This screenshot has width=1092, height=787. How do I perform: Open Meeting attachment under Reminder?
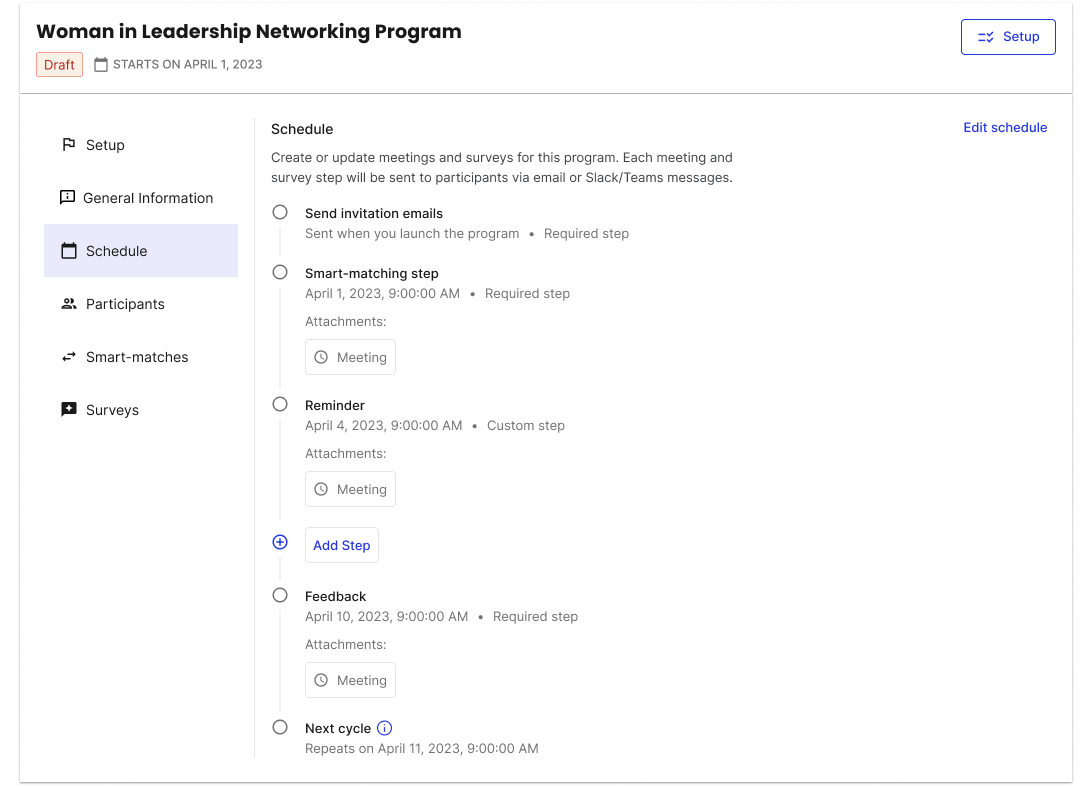(x=350, y=490)
